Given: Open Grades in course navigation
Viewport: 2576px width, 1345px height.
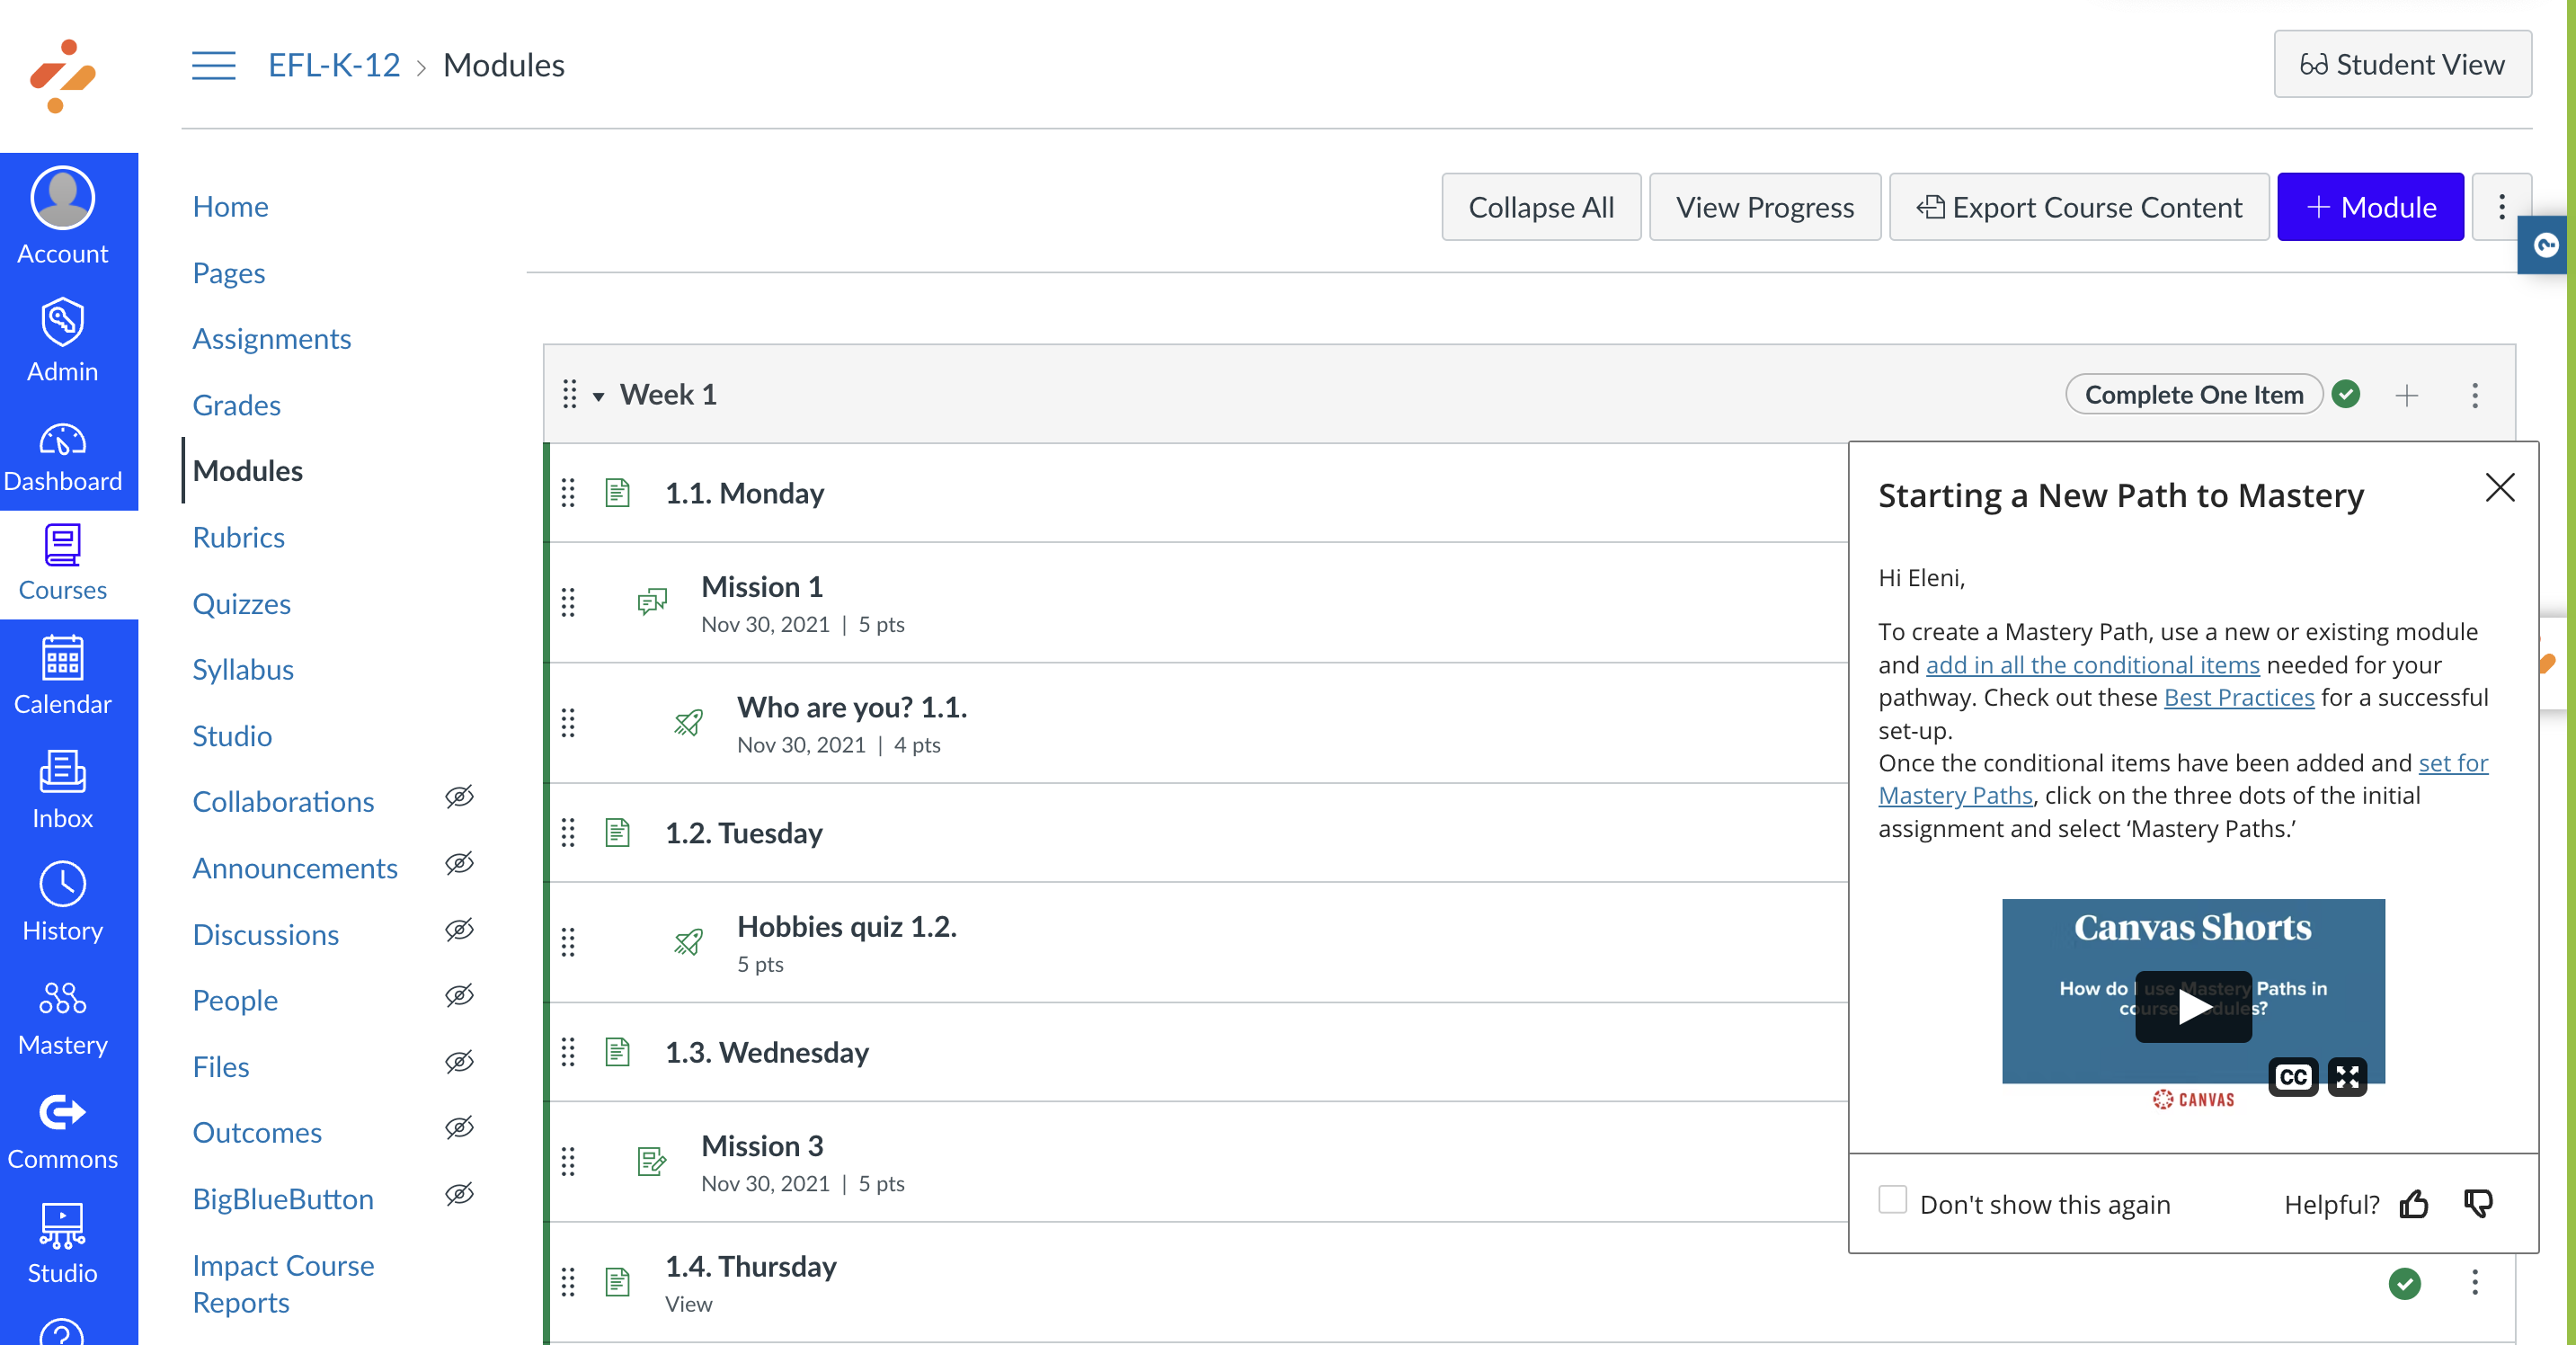Looking at the screenshot, I should tap(236, 405).
